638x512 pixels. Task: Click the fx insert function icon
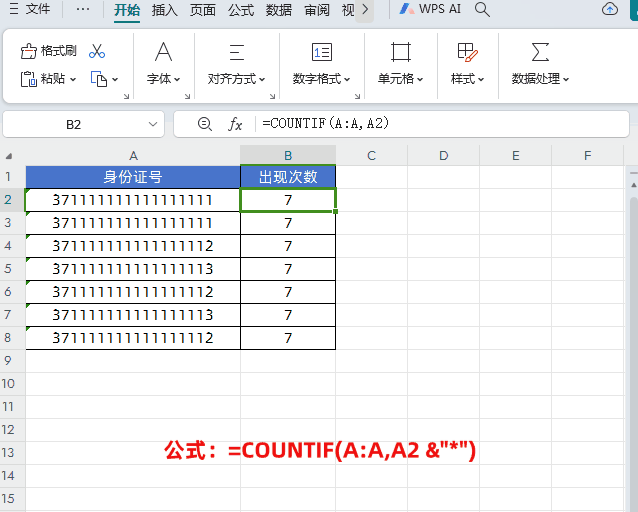point(236,124)
